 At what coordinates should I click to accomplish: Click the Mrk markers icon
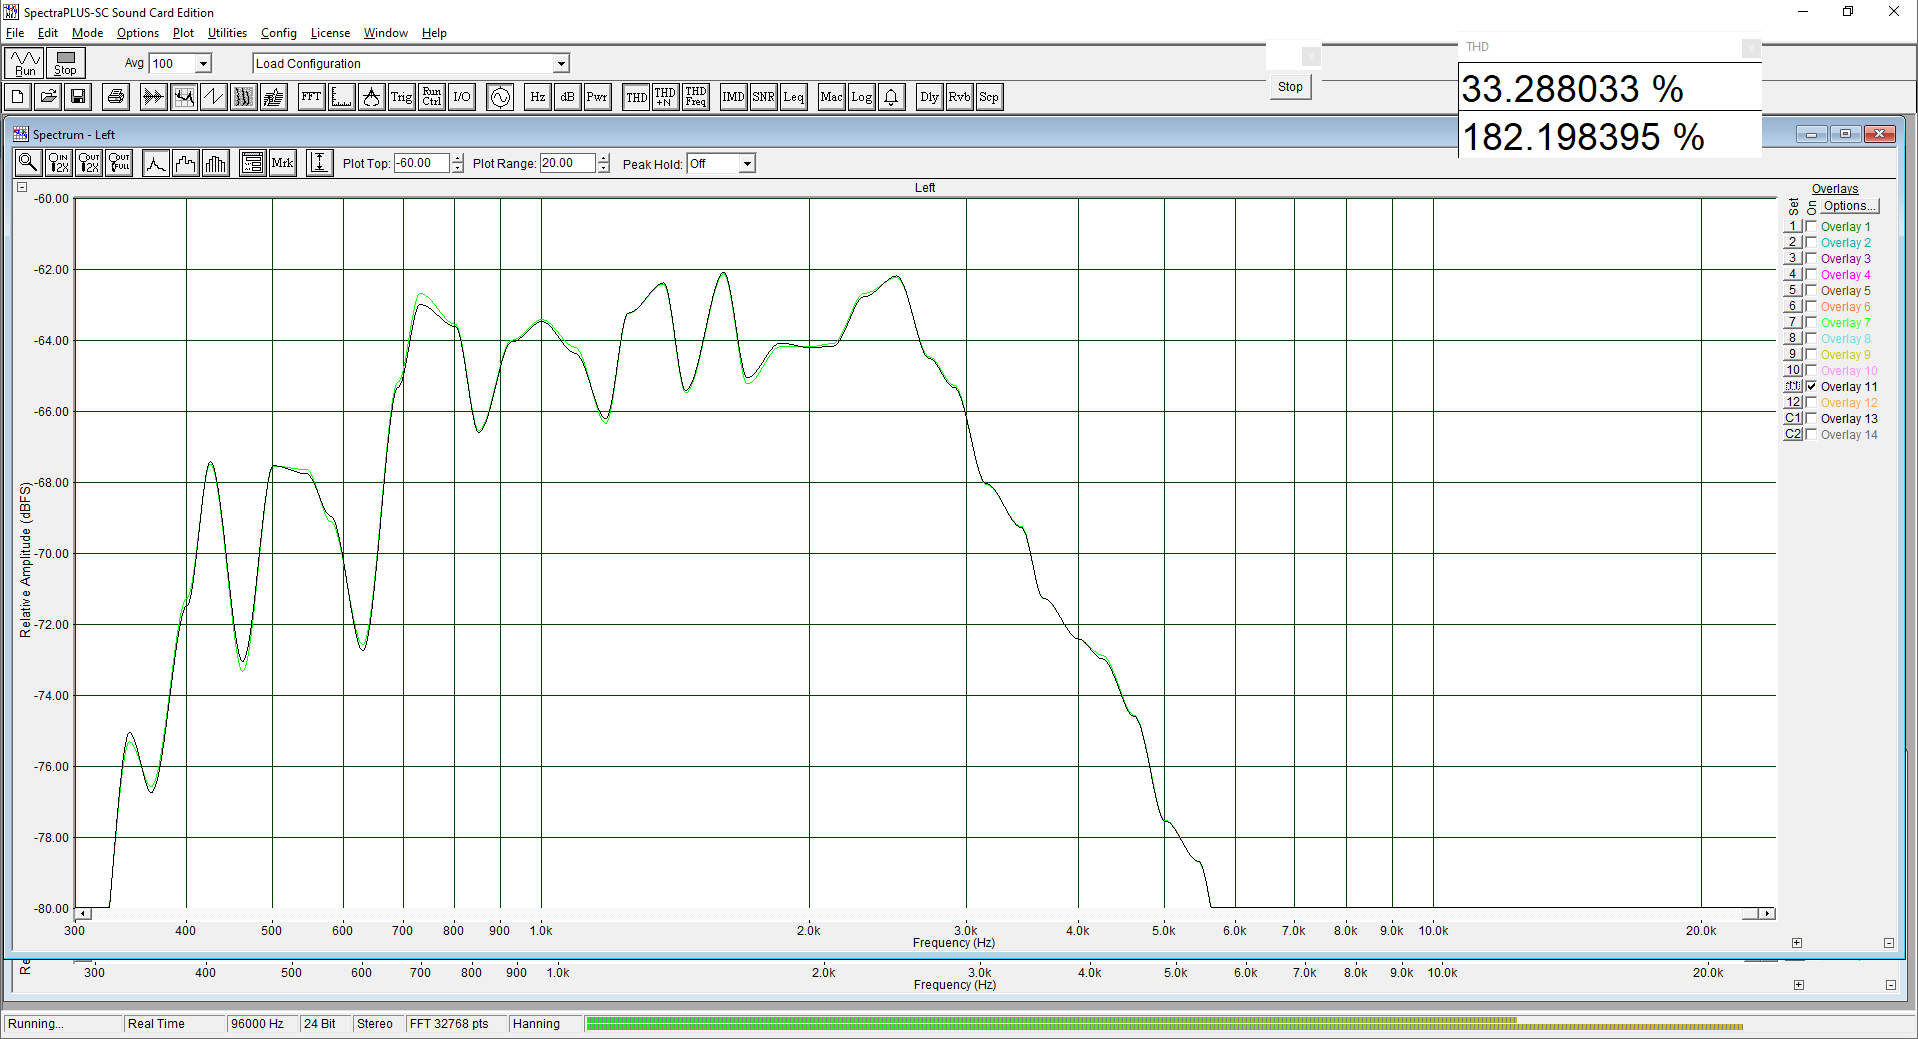point(283,163)
